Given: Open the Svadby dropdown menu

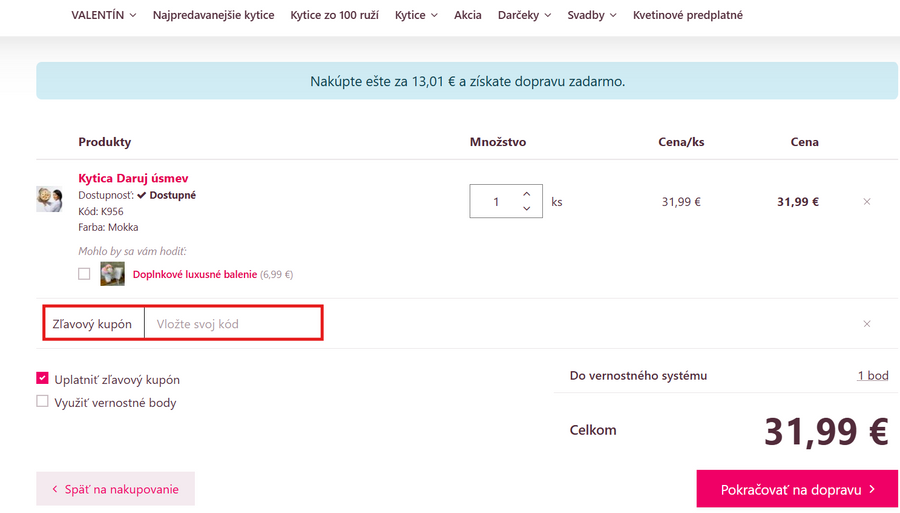Looking at the screenshot, I should click(x=591, y=15).
